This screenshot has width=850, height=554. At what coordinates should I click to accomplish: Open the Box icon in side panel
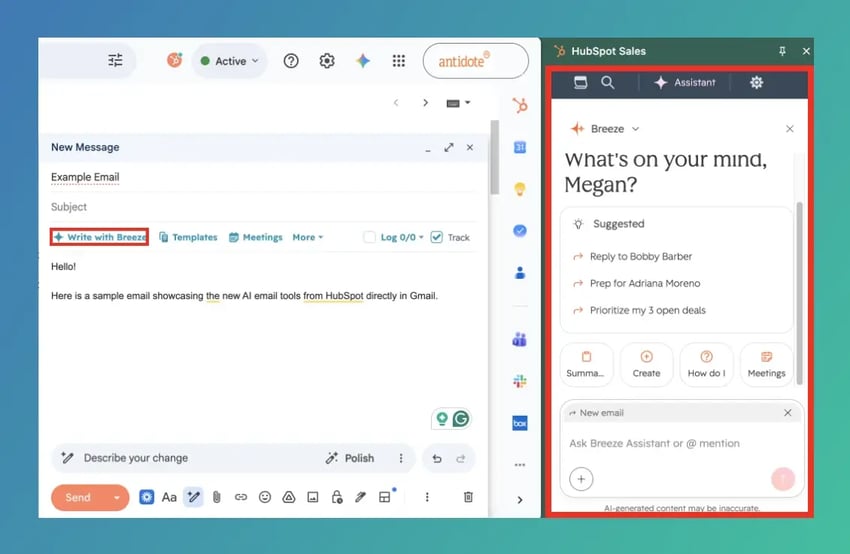click(x=520, y=423)
